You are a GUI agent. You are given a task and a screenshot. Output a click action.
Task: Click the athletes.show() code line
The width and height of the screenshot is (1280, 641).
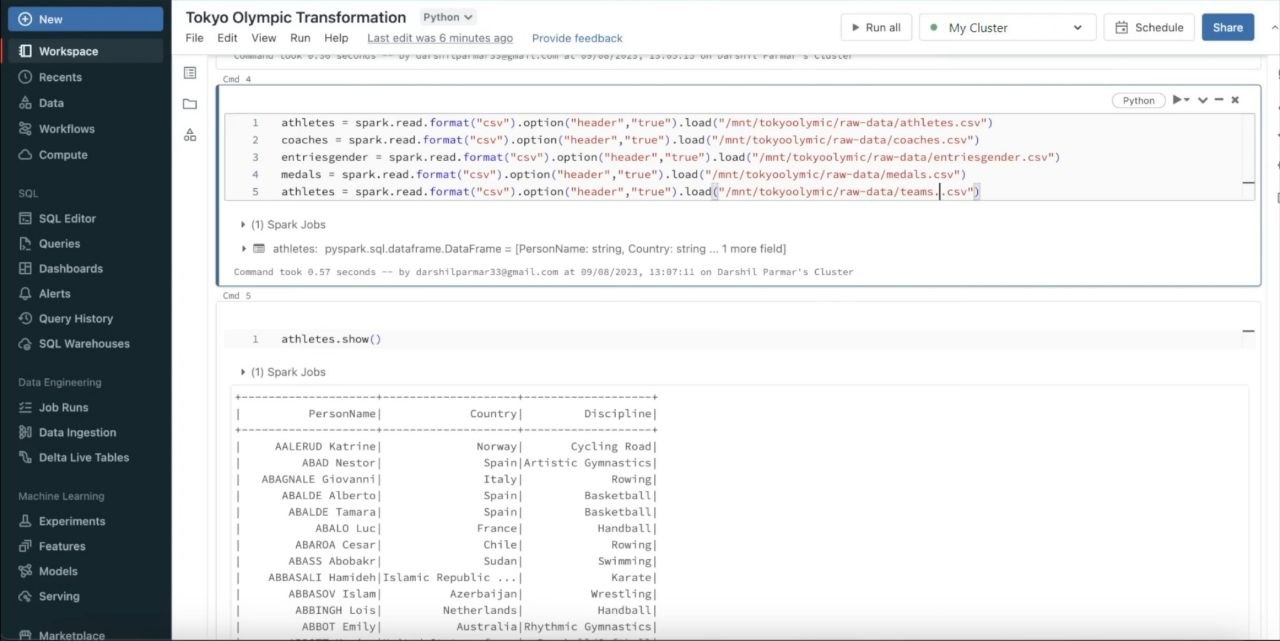[x=331, y=339]
